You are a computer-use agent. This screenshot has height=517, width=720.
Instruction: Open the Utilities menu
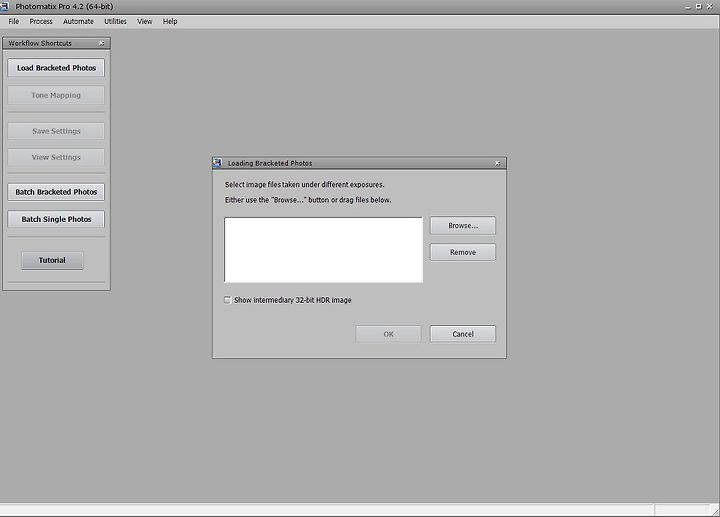click(x=115, y=22)
